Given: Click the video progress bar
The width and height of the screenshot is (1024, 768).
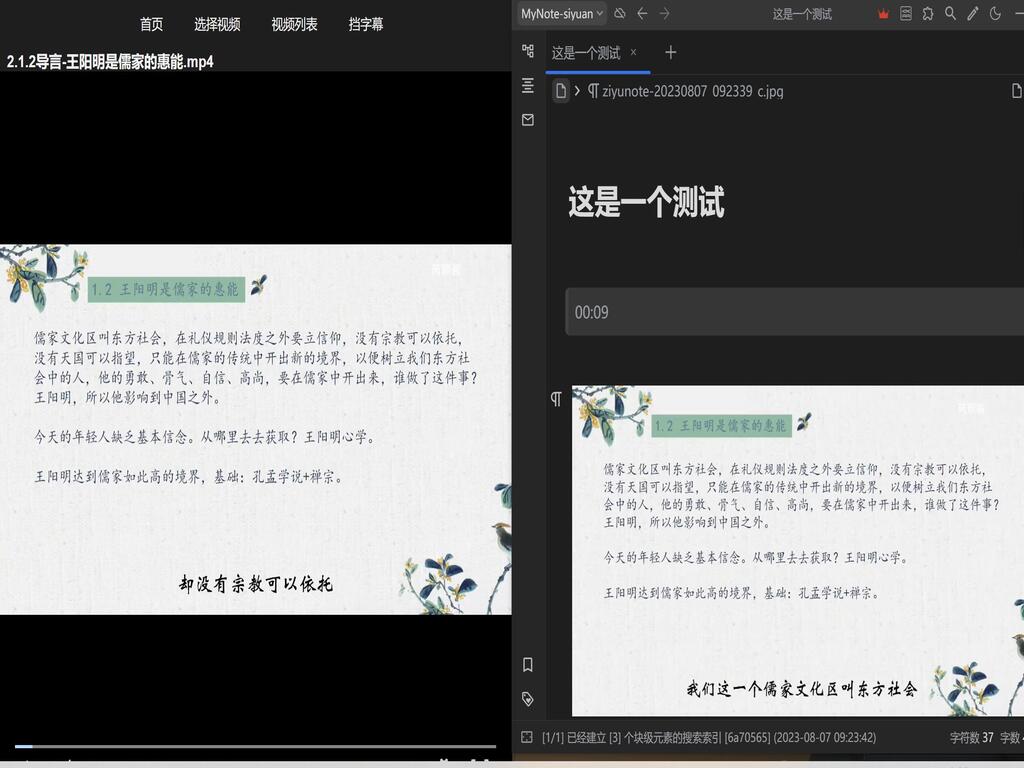Looking at the screenshot, I should pos(255,746).
